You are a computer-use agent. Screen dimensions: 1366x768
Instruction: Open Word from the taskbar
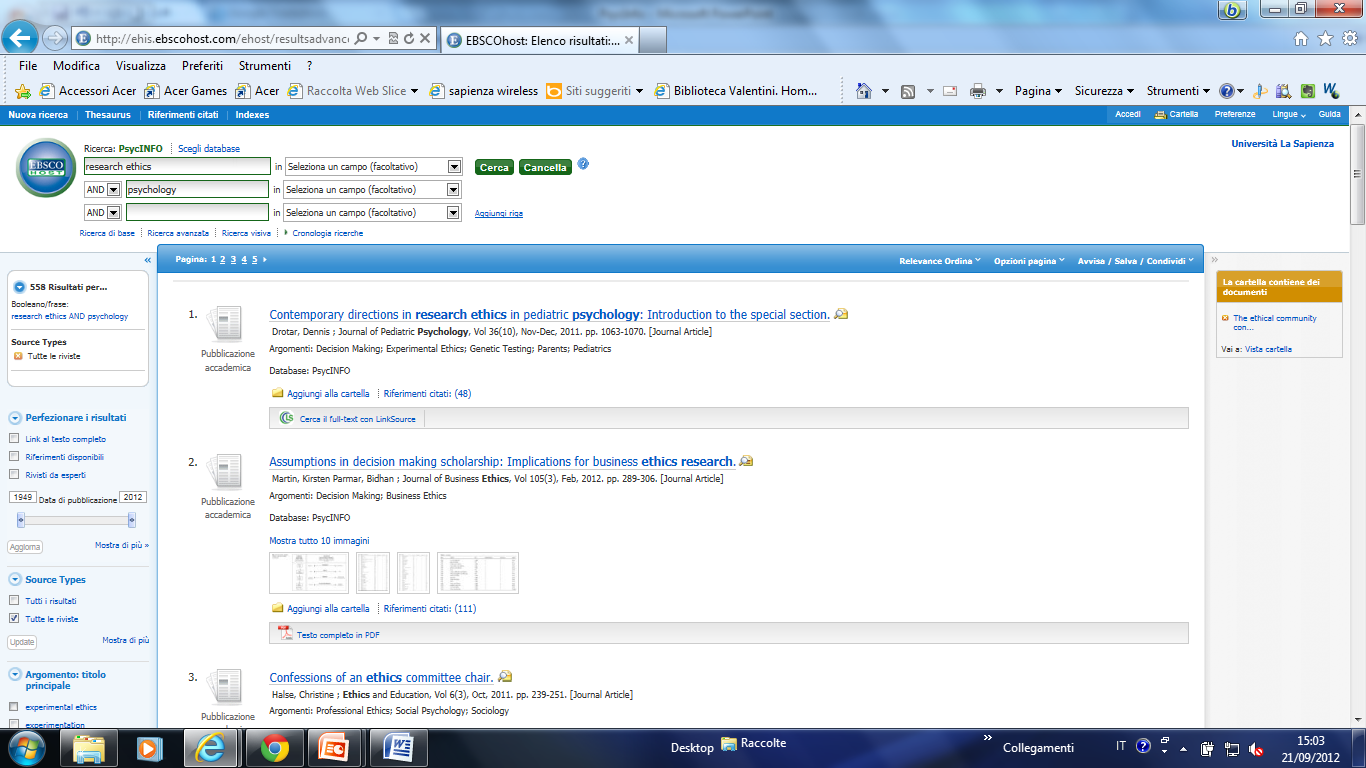point(398,747)
